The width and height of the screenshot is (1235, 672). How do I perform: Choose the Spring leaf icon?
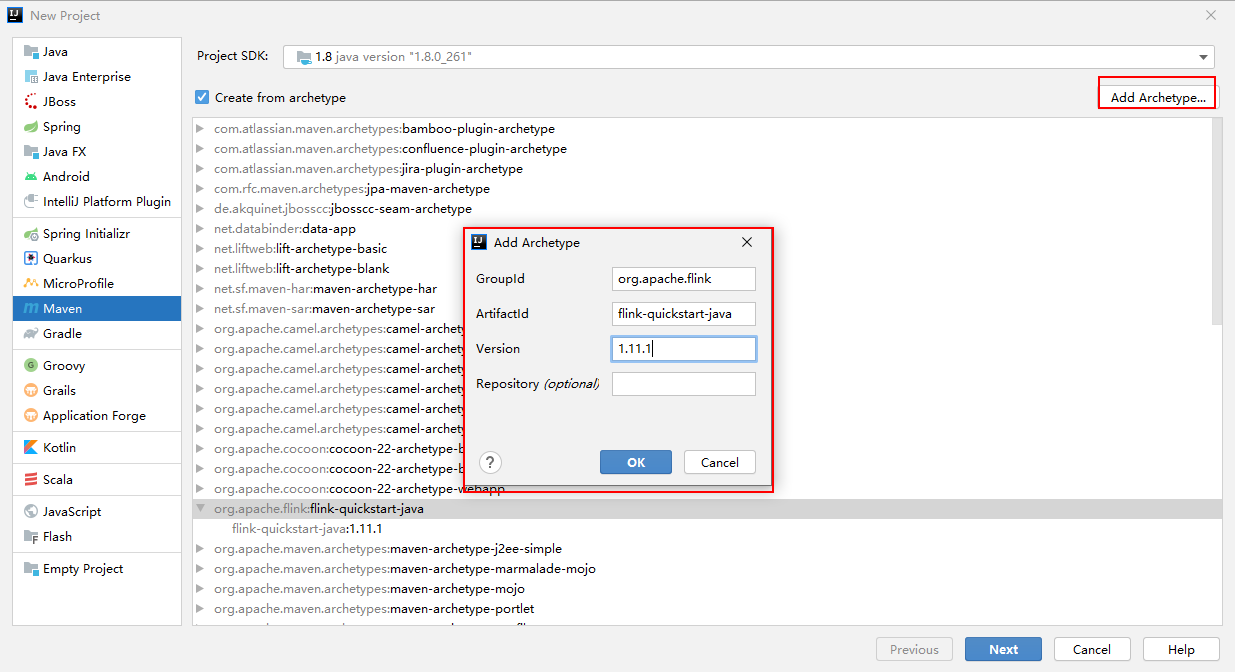point(31,127)
